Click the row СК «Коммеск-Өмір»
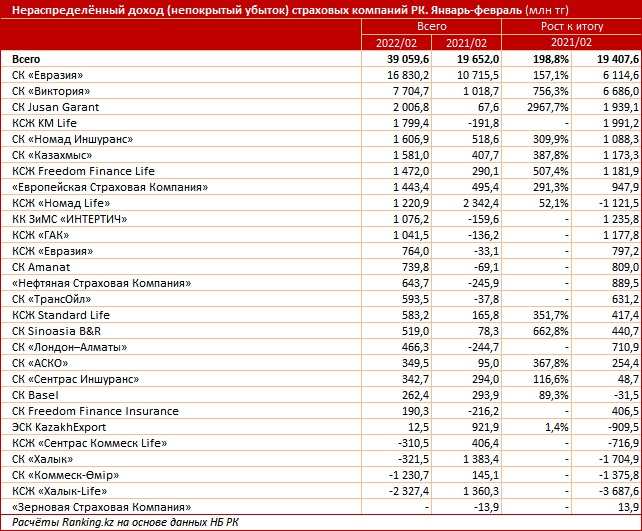642x531 pixels. click(x=66, y=475)
